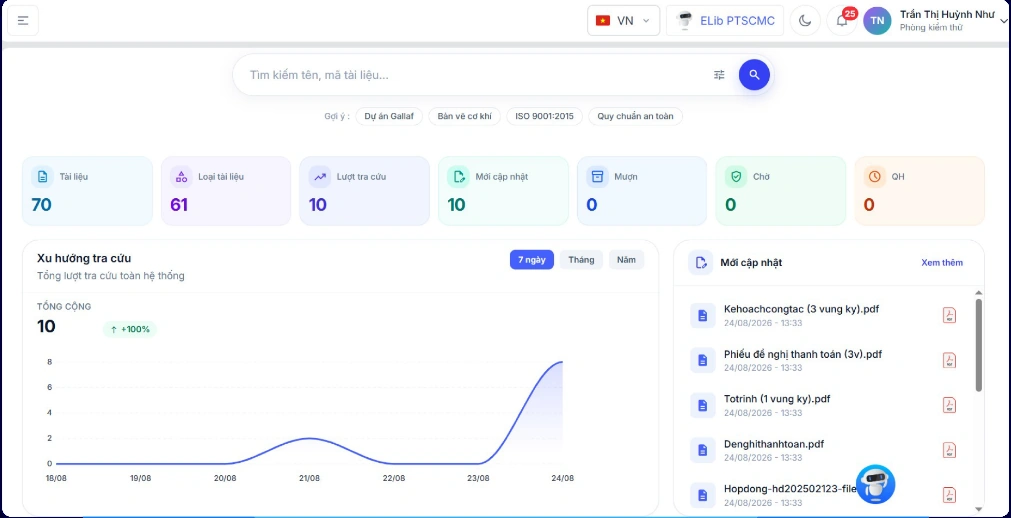The height and width of the screenshot is (518, 1011).
Task: Click the Mượn archive icon
Action: (597, 176)
